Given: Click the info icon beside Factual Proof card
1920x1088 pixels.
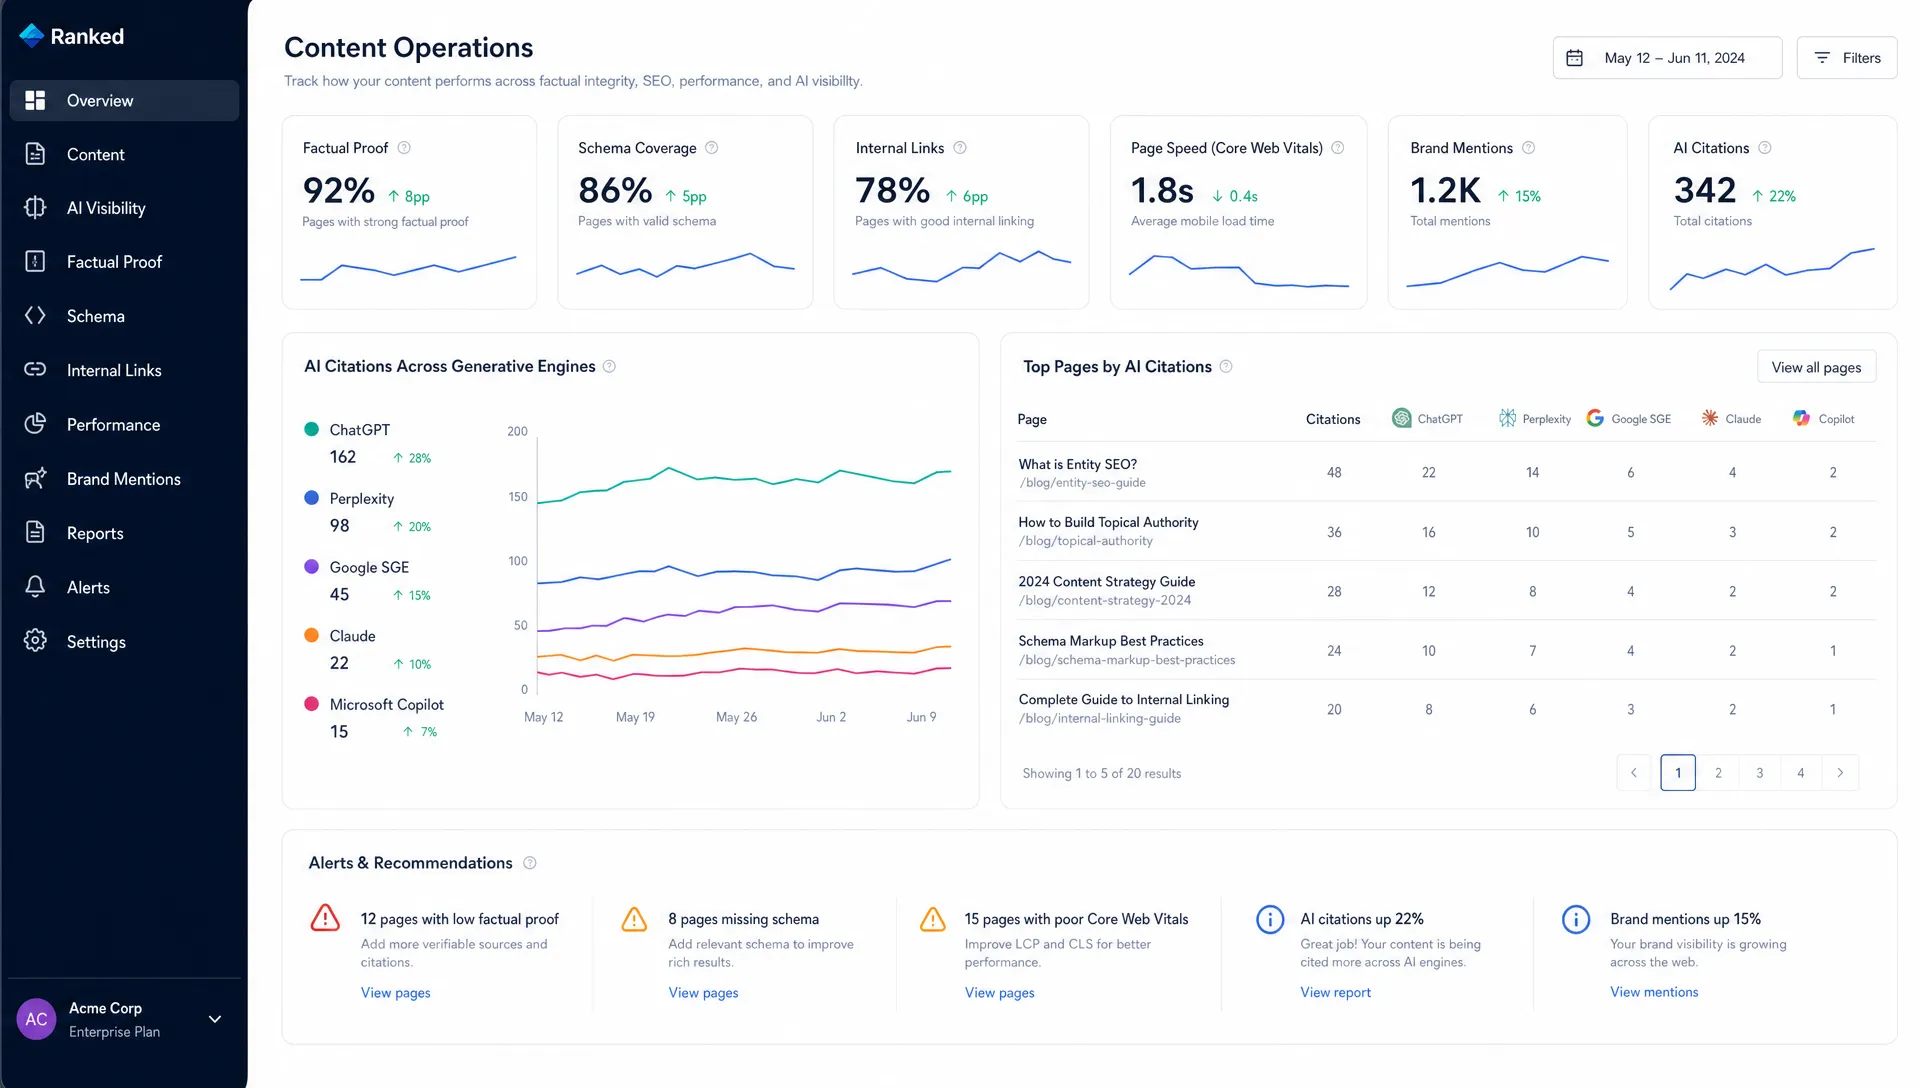Looking at the screenshot, I should coord(404,148).
